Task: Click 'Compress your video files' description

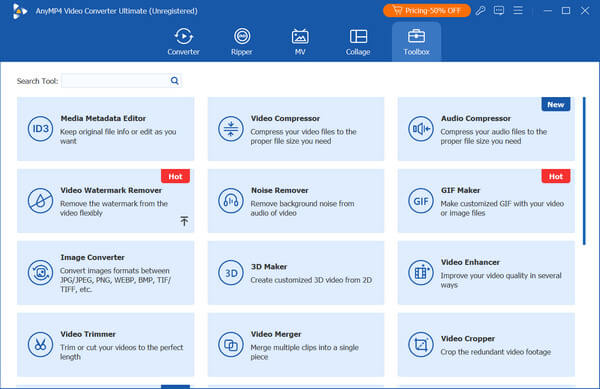Action: click(x=303, y=136)
